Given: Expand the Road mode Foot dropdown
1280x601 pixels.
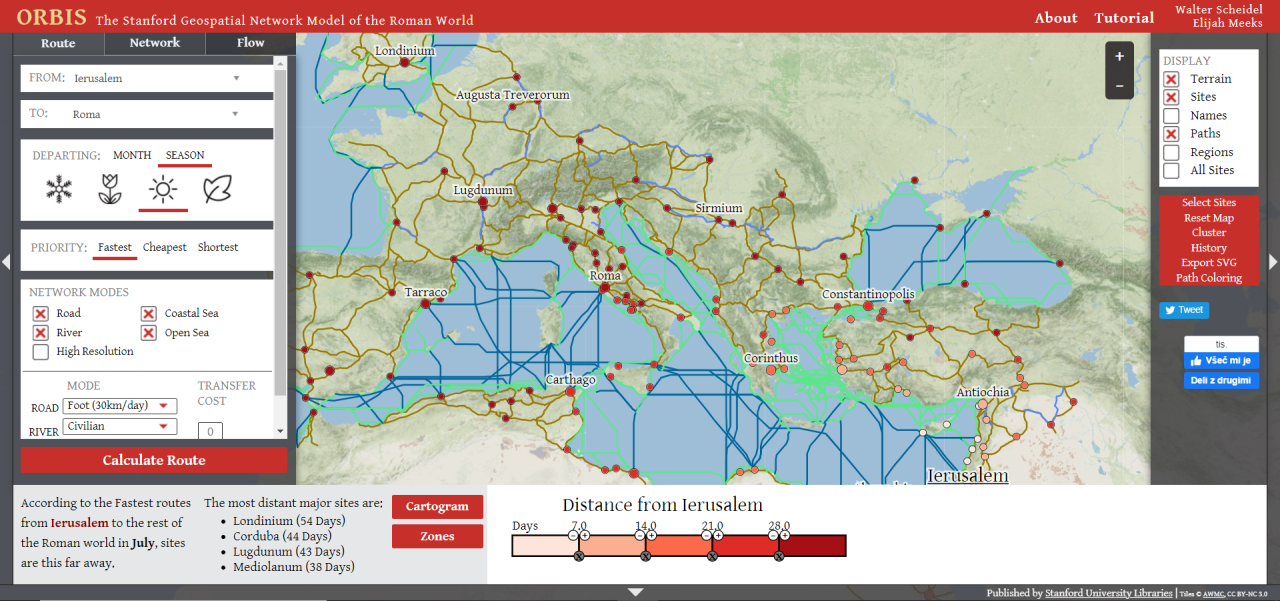Looking at the screenshot, I should coord(119,406).
